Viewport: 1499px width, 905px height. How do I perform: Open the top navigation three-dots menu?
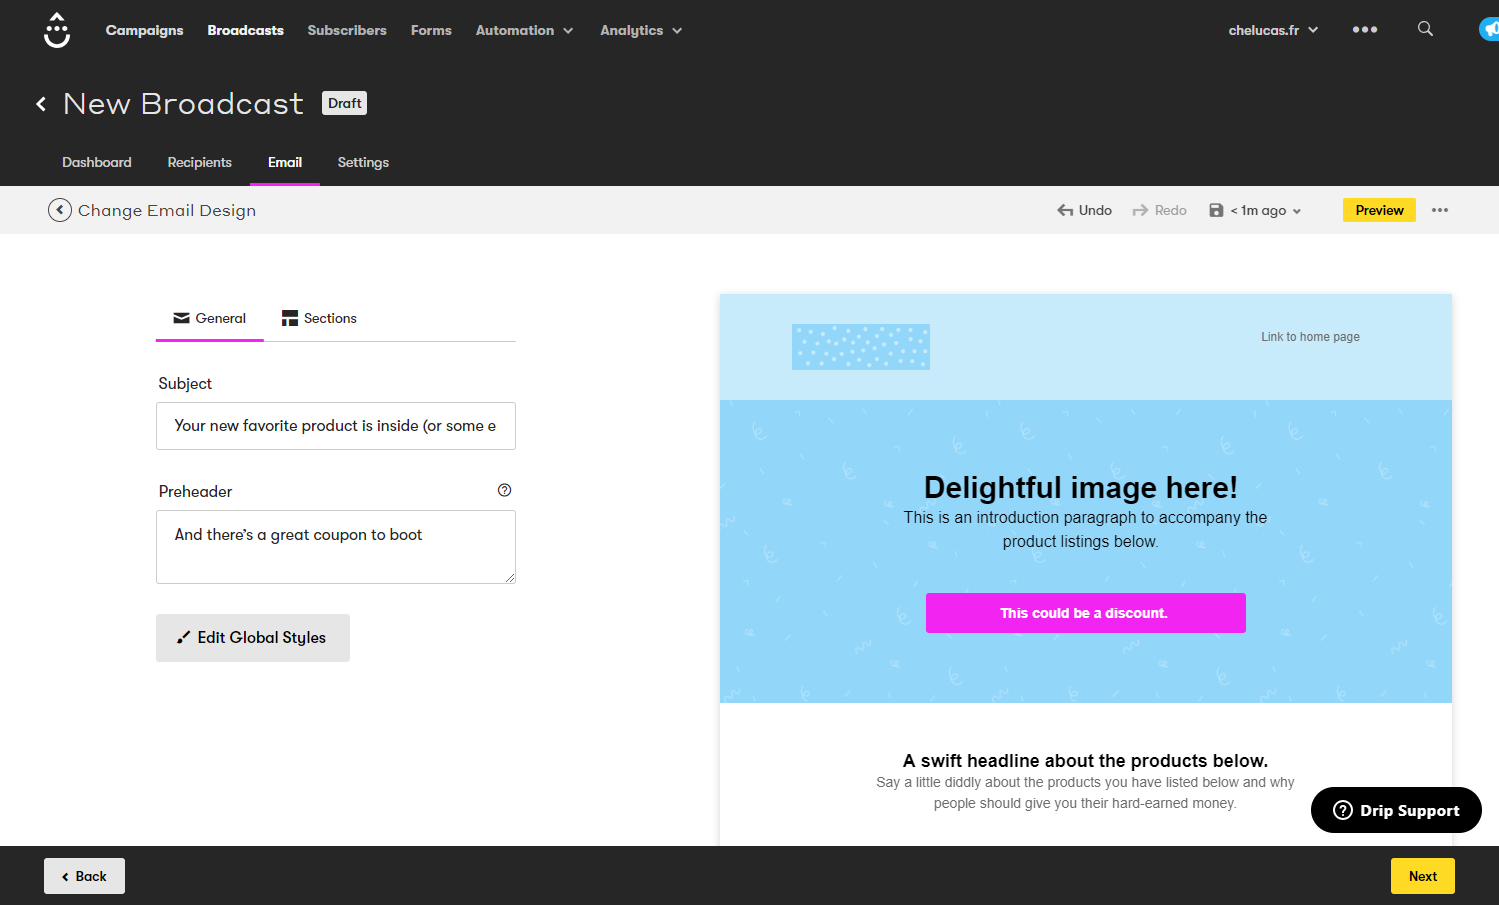[1364, 30]
